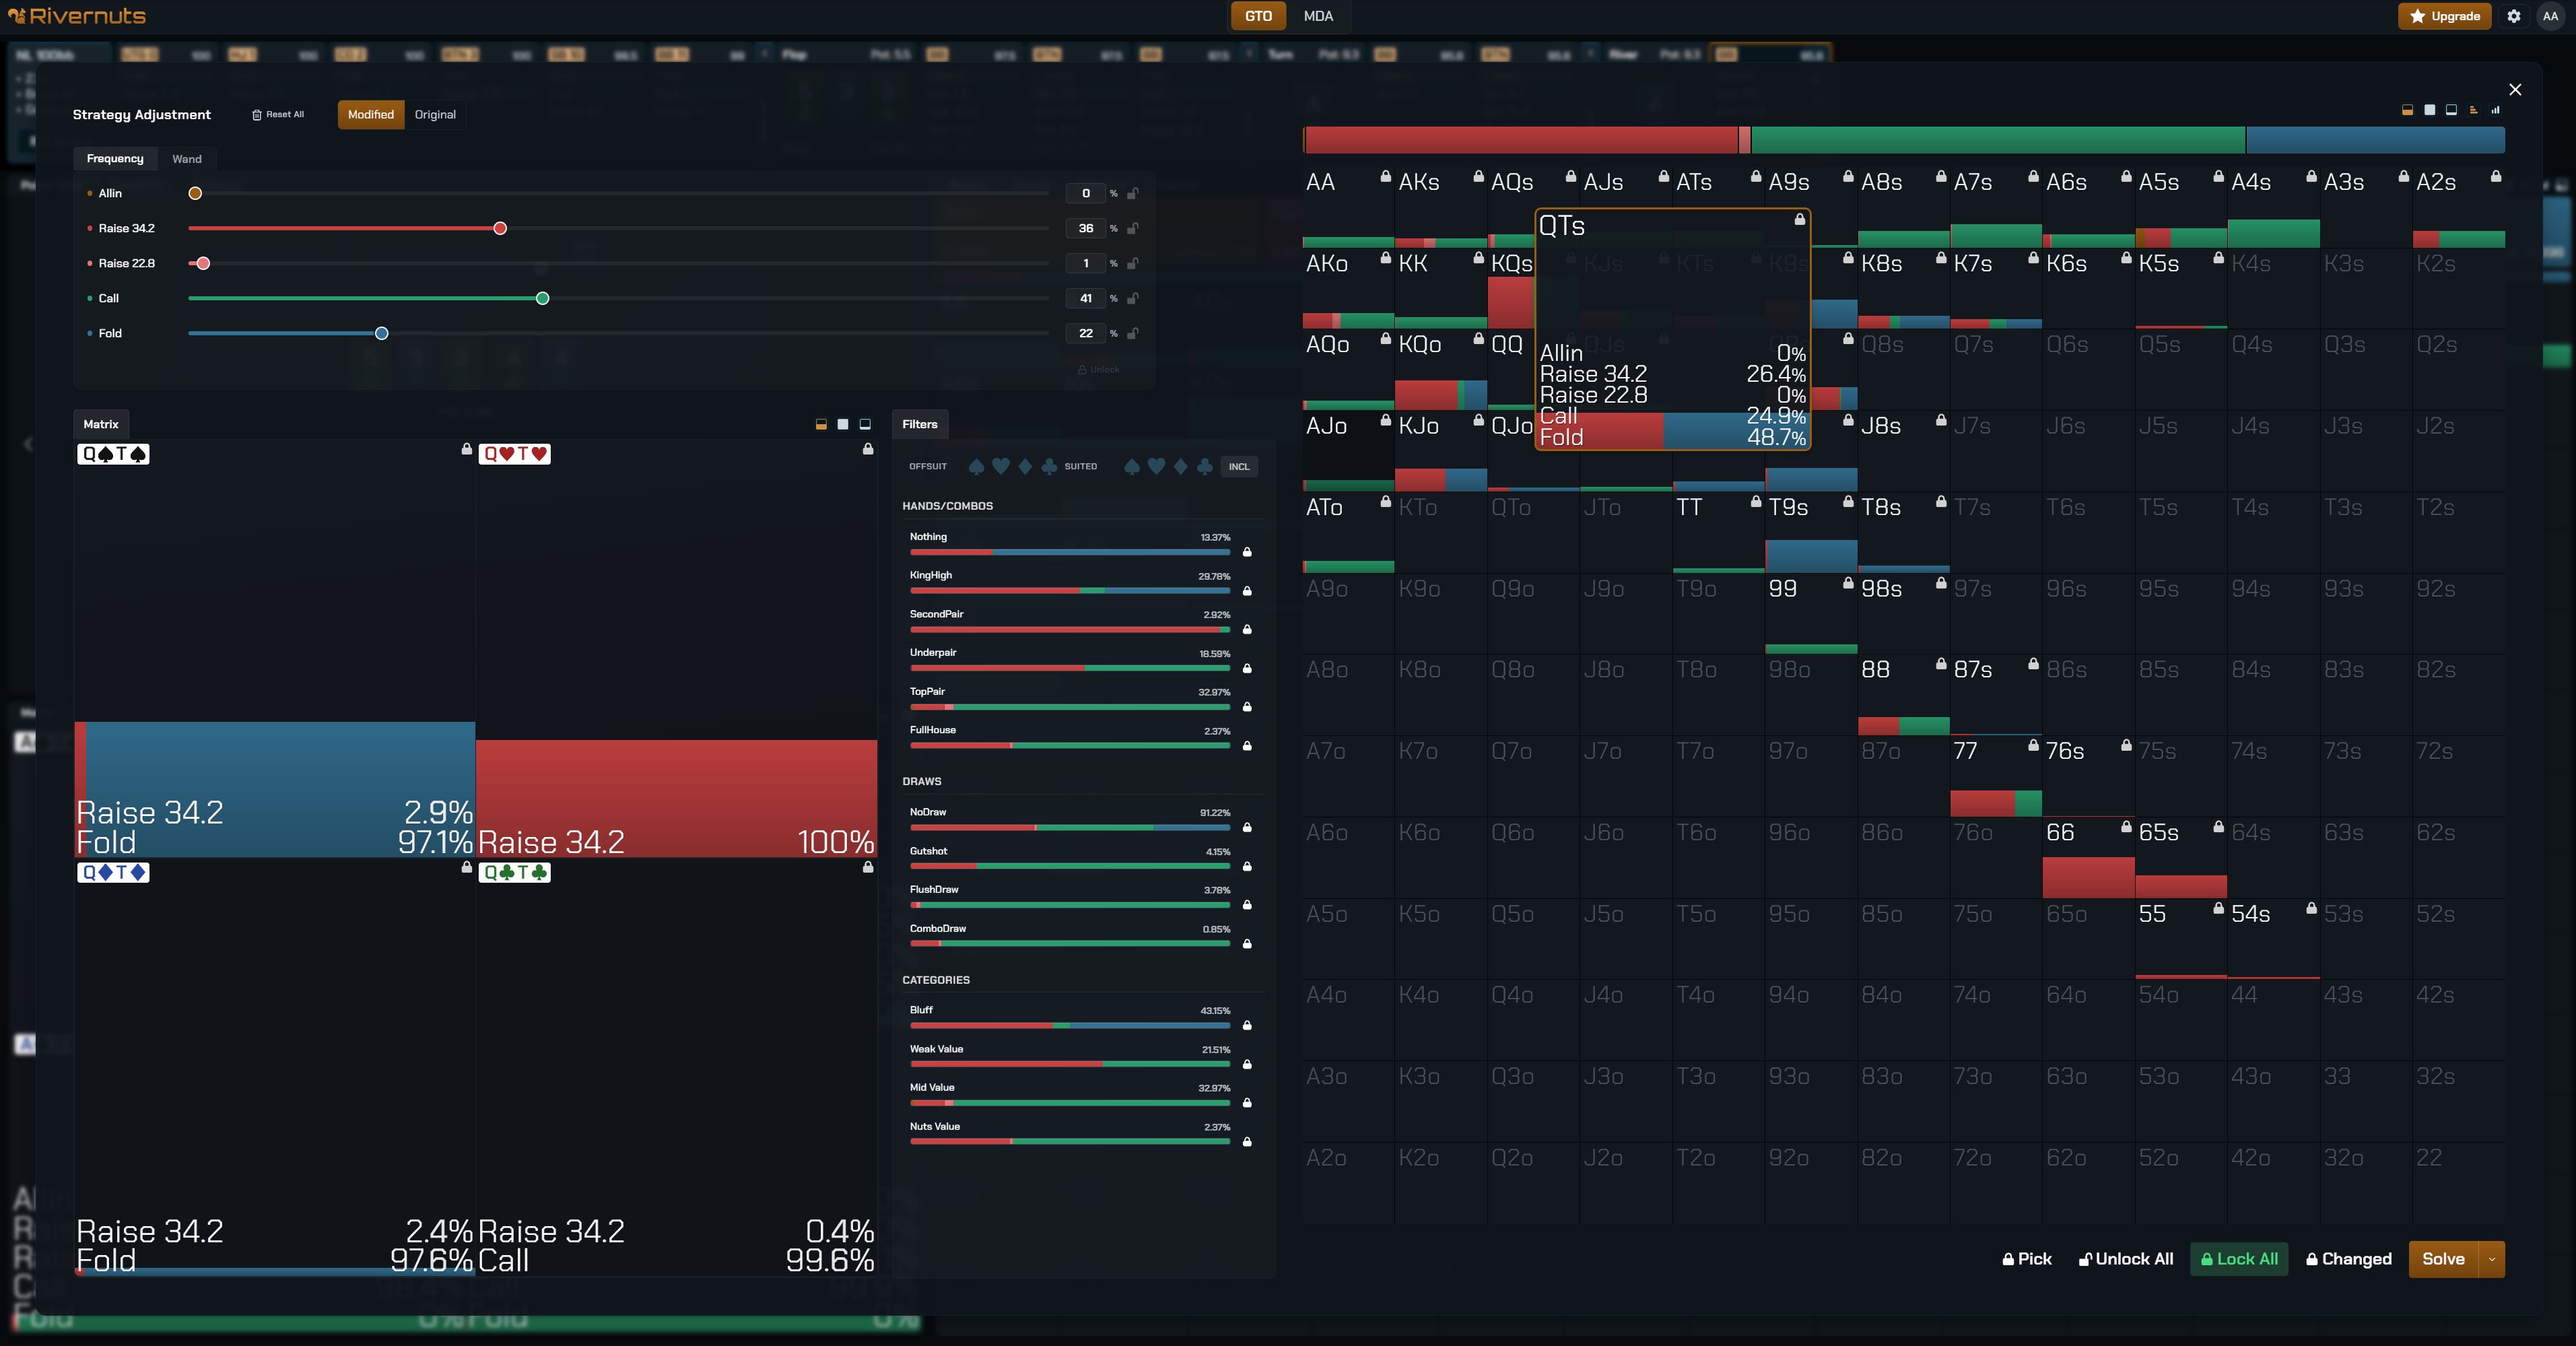Click the bar chart view icon
This screenshot has height=1346, width=2576.
click(x=2495, y=110)
